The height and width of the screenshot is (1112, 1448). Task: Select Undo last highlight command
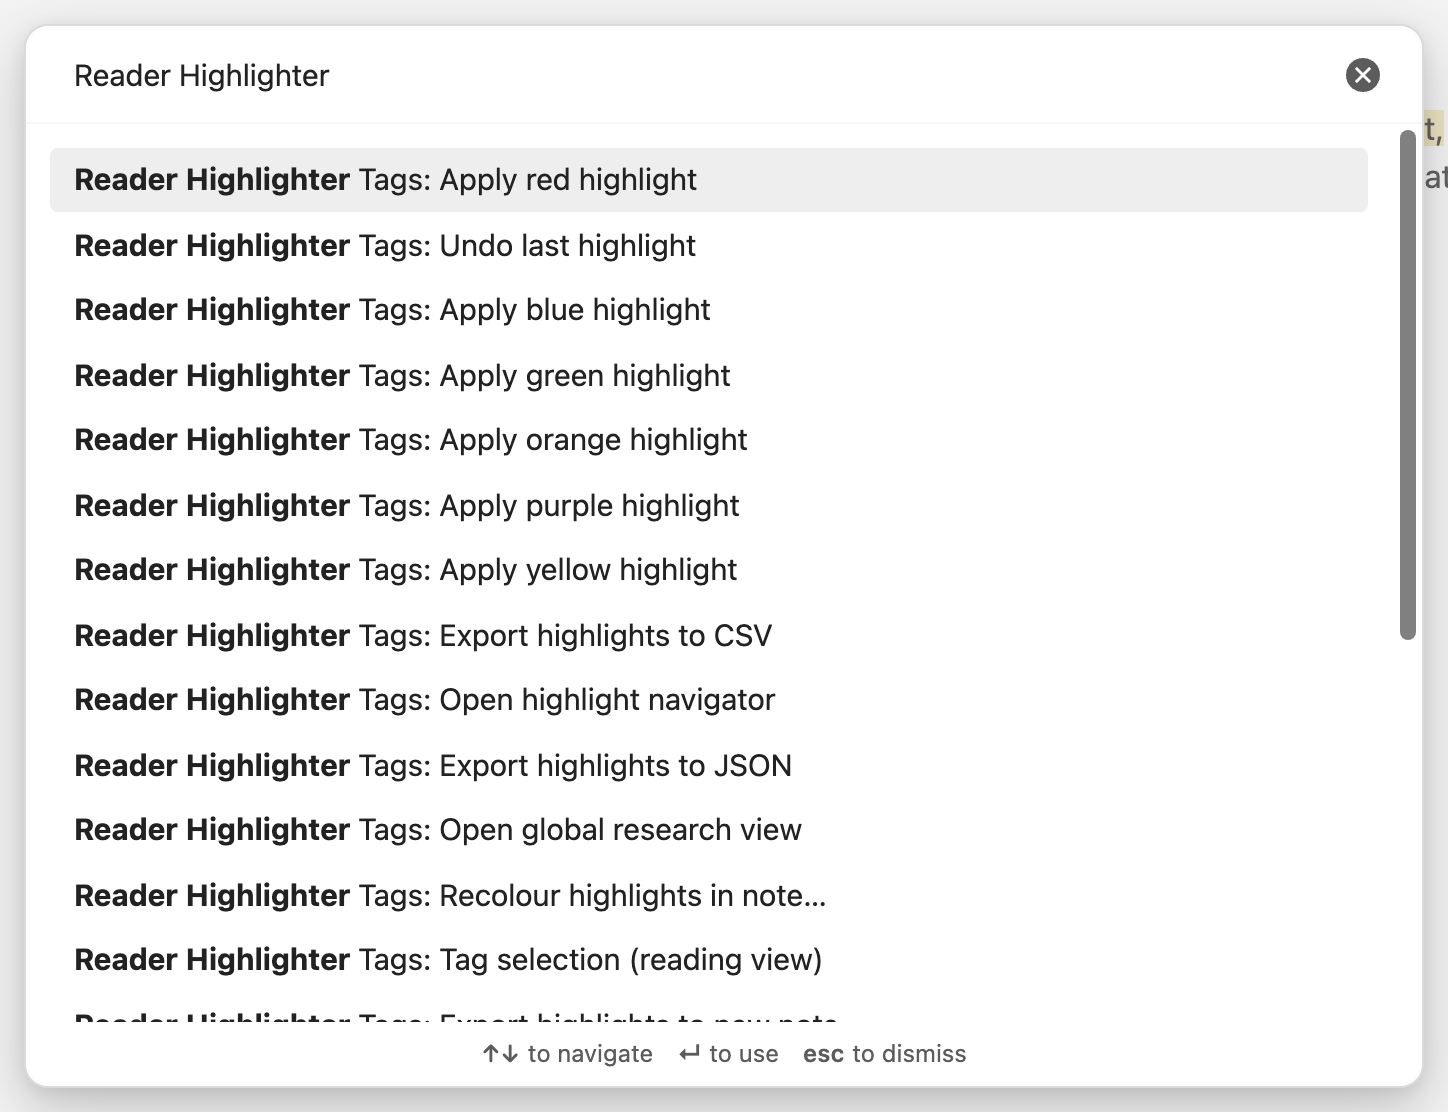[x=709, y=245]
